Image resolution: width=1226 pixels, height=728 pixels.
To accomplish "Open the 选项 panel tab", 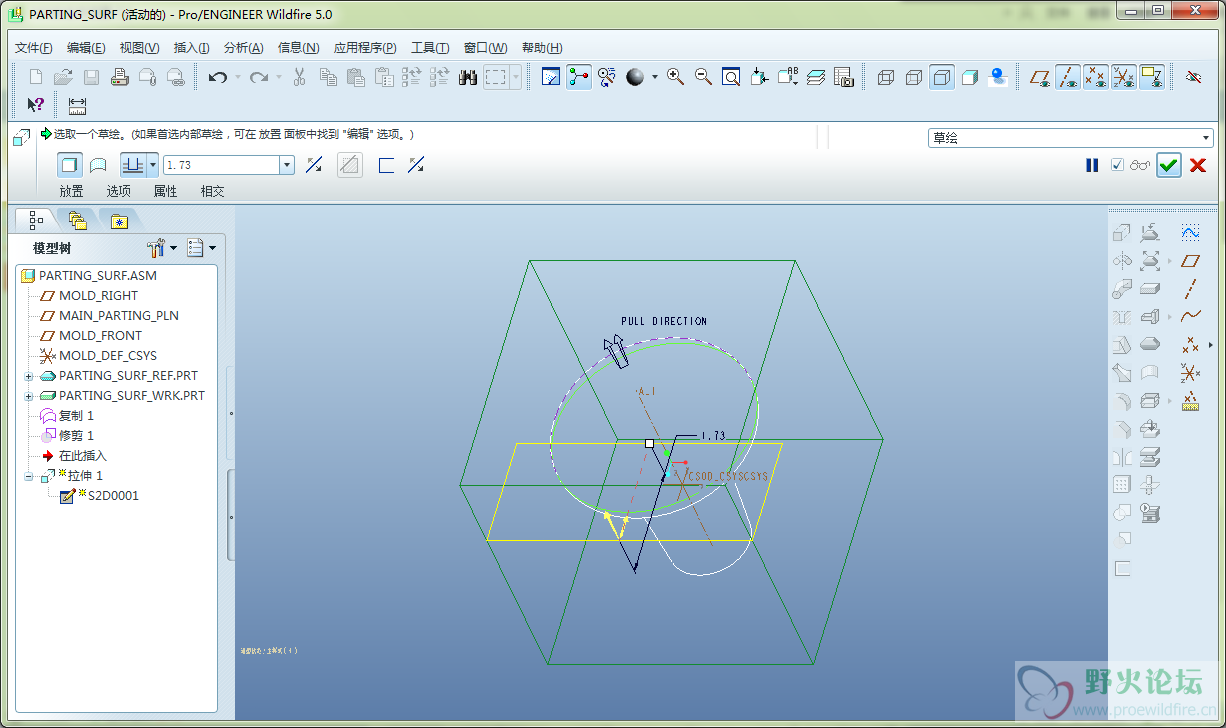I will 119,191.
